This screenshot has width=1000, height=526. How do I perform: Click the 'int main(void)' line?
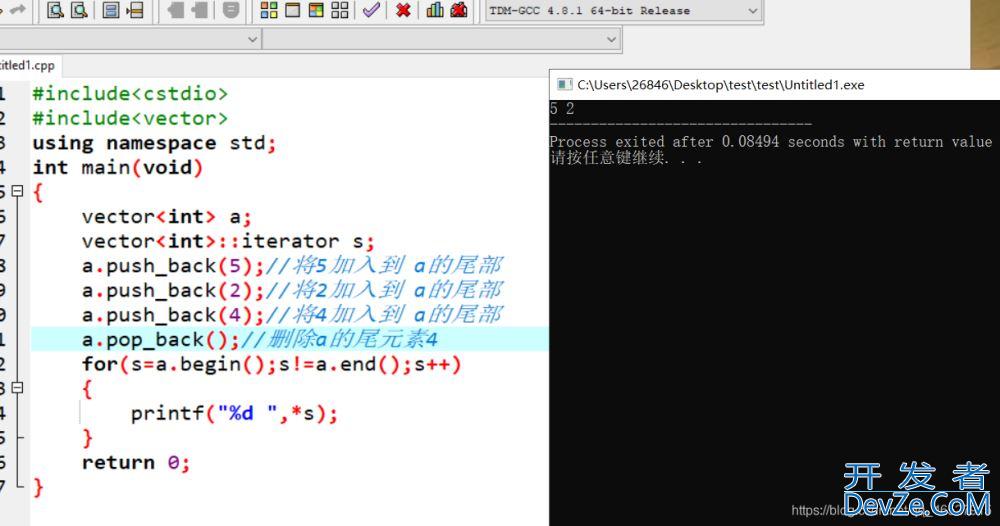tap(118, 168)
